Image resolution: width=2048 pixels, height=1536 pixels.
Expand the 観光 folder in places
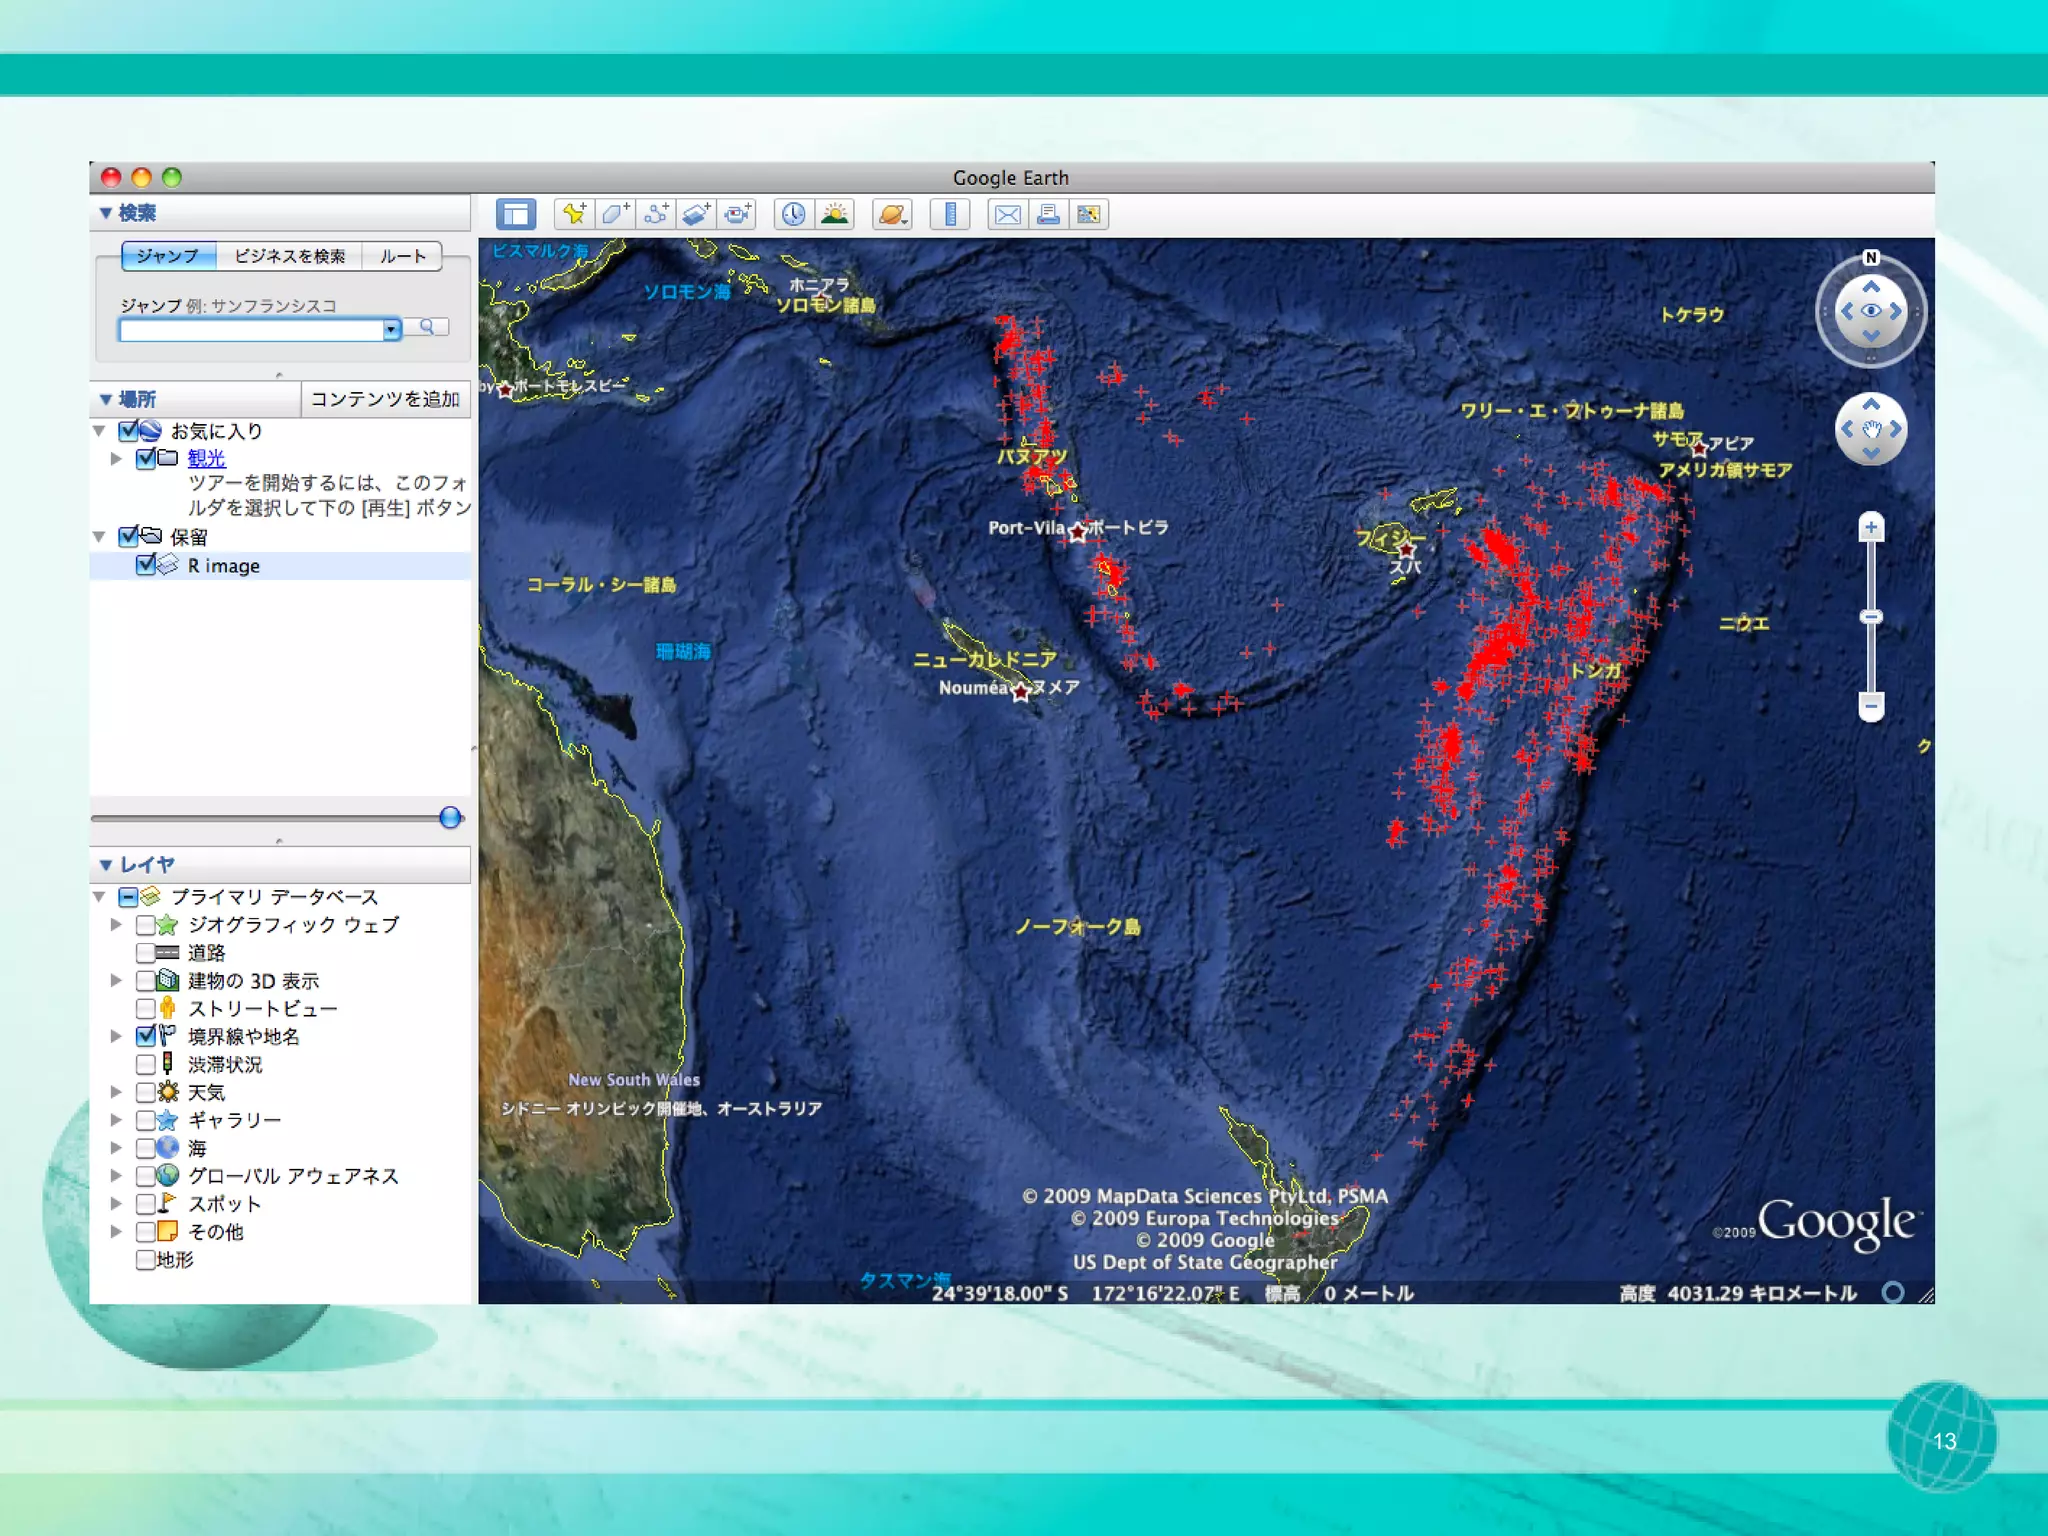117,458
